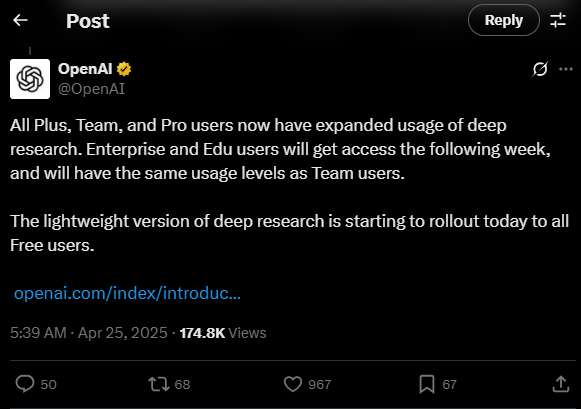Bookmark the post with bookmark icon
The image size is (581, 409).
click(x=427, y=384)
